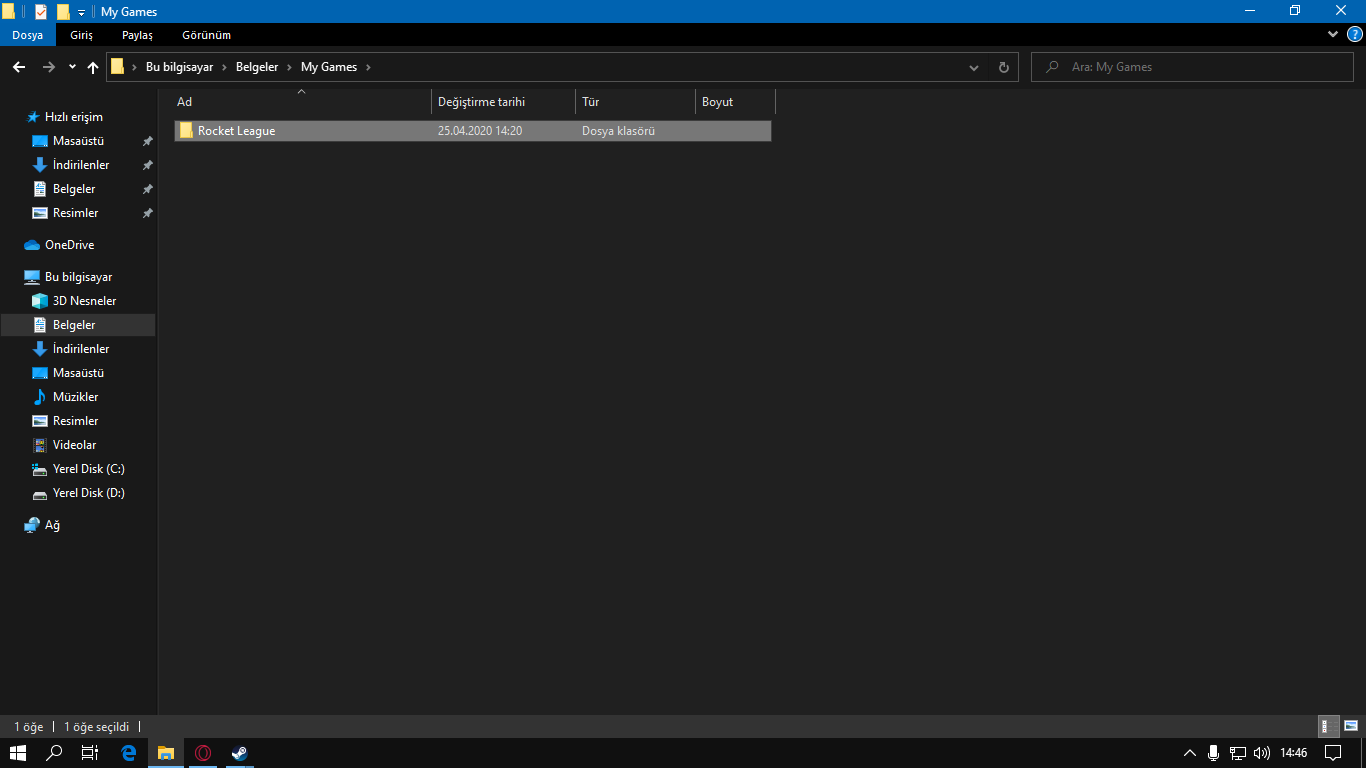Sort by the Boyut column header

[736, 102]
